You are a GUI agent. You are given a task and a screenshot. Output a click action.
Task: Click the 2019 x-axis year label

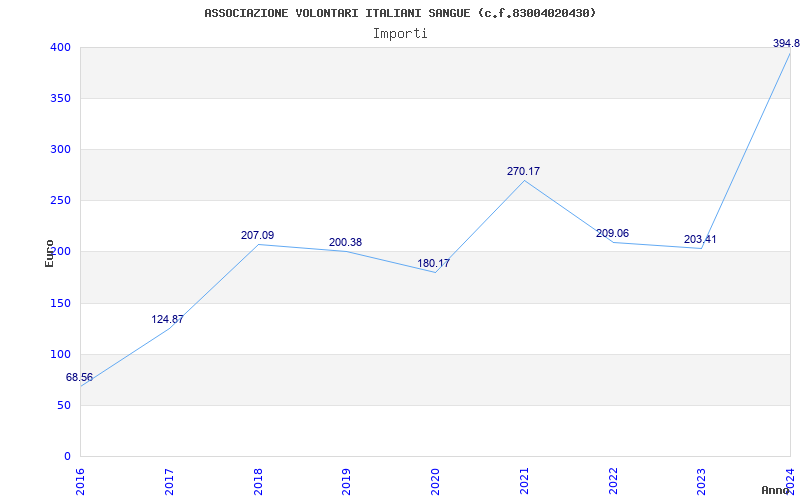[x=346, y=481]
